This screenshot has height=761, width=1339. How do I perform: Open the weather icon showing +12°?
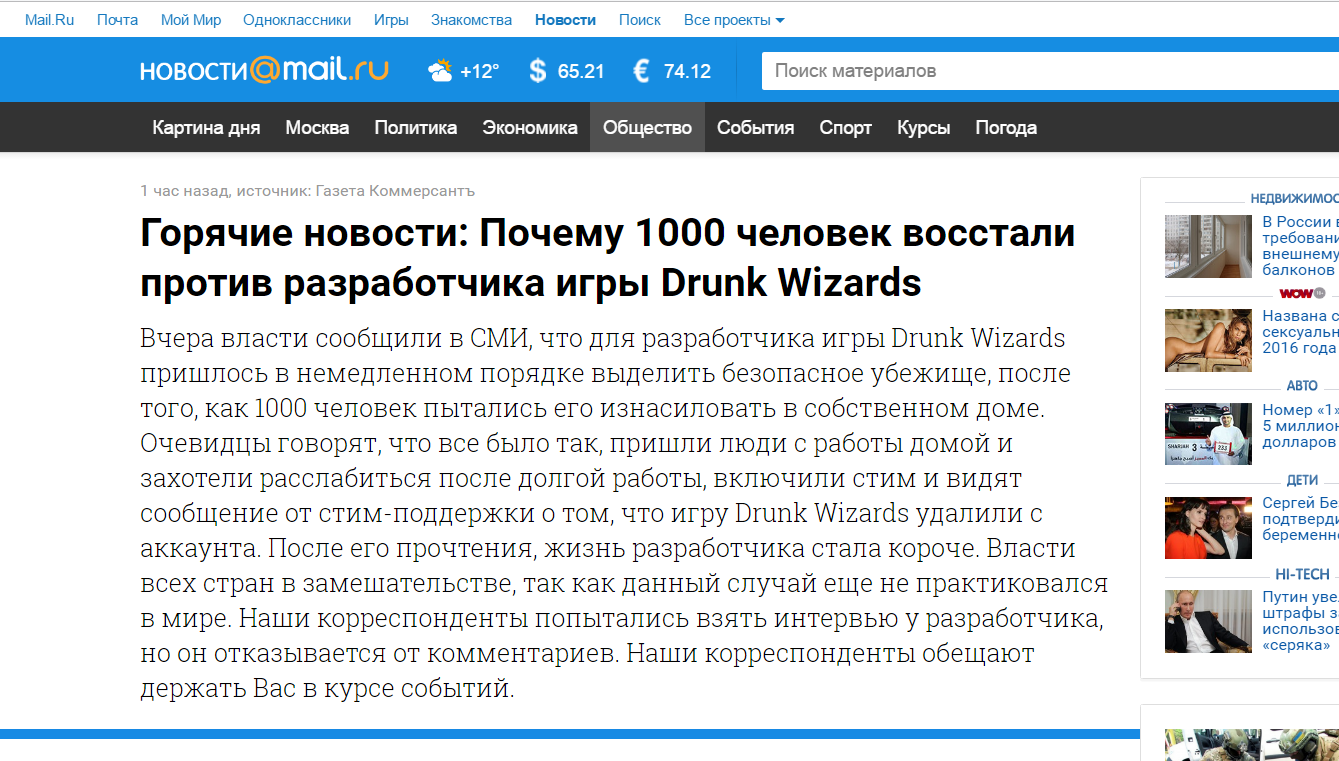click(x=440, y=71)
